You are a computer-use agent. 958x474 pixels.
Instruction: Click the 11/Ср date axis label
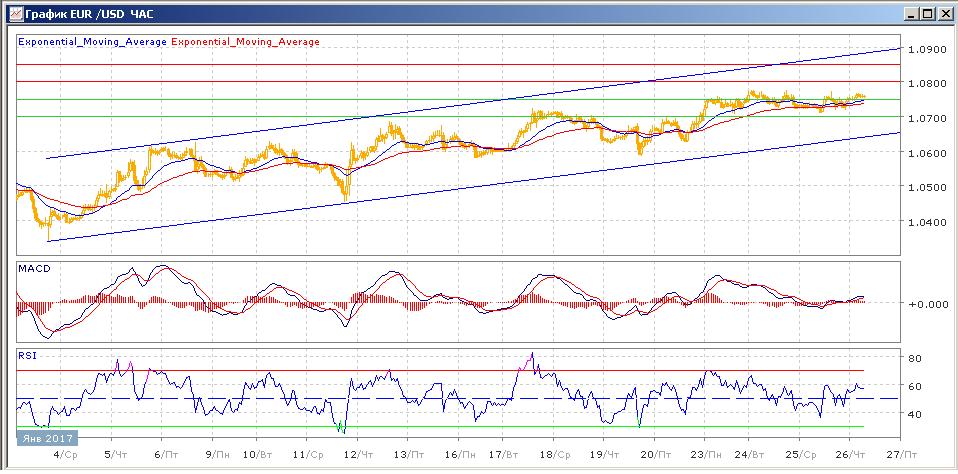pyautogui.click(x=309, y=455)
